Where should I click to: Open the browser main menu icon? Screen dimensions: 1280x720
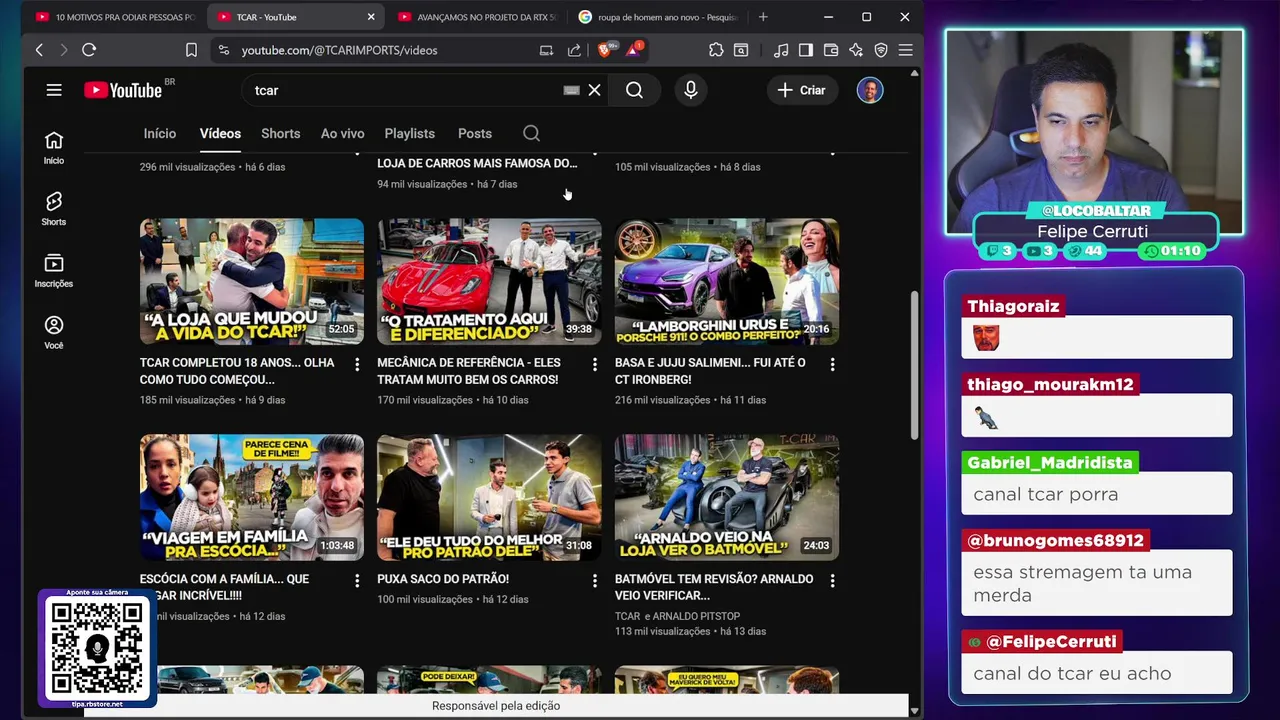(x=905, y=50)
